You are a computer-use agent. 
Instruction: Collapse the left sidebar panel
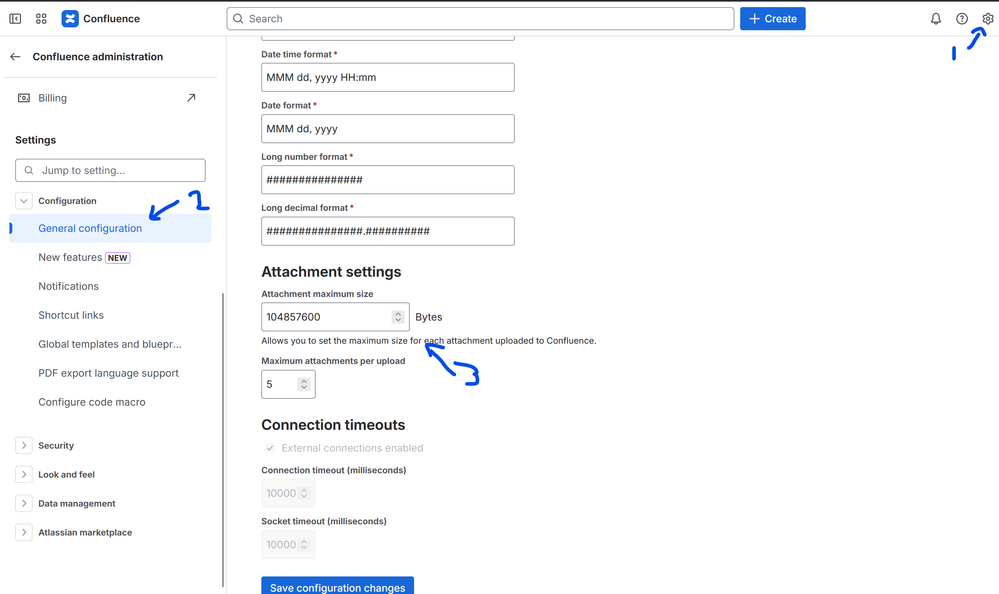coord(14,18)
